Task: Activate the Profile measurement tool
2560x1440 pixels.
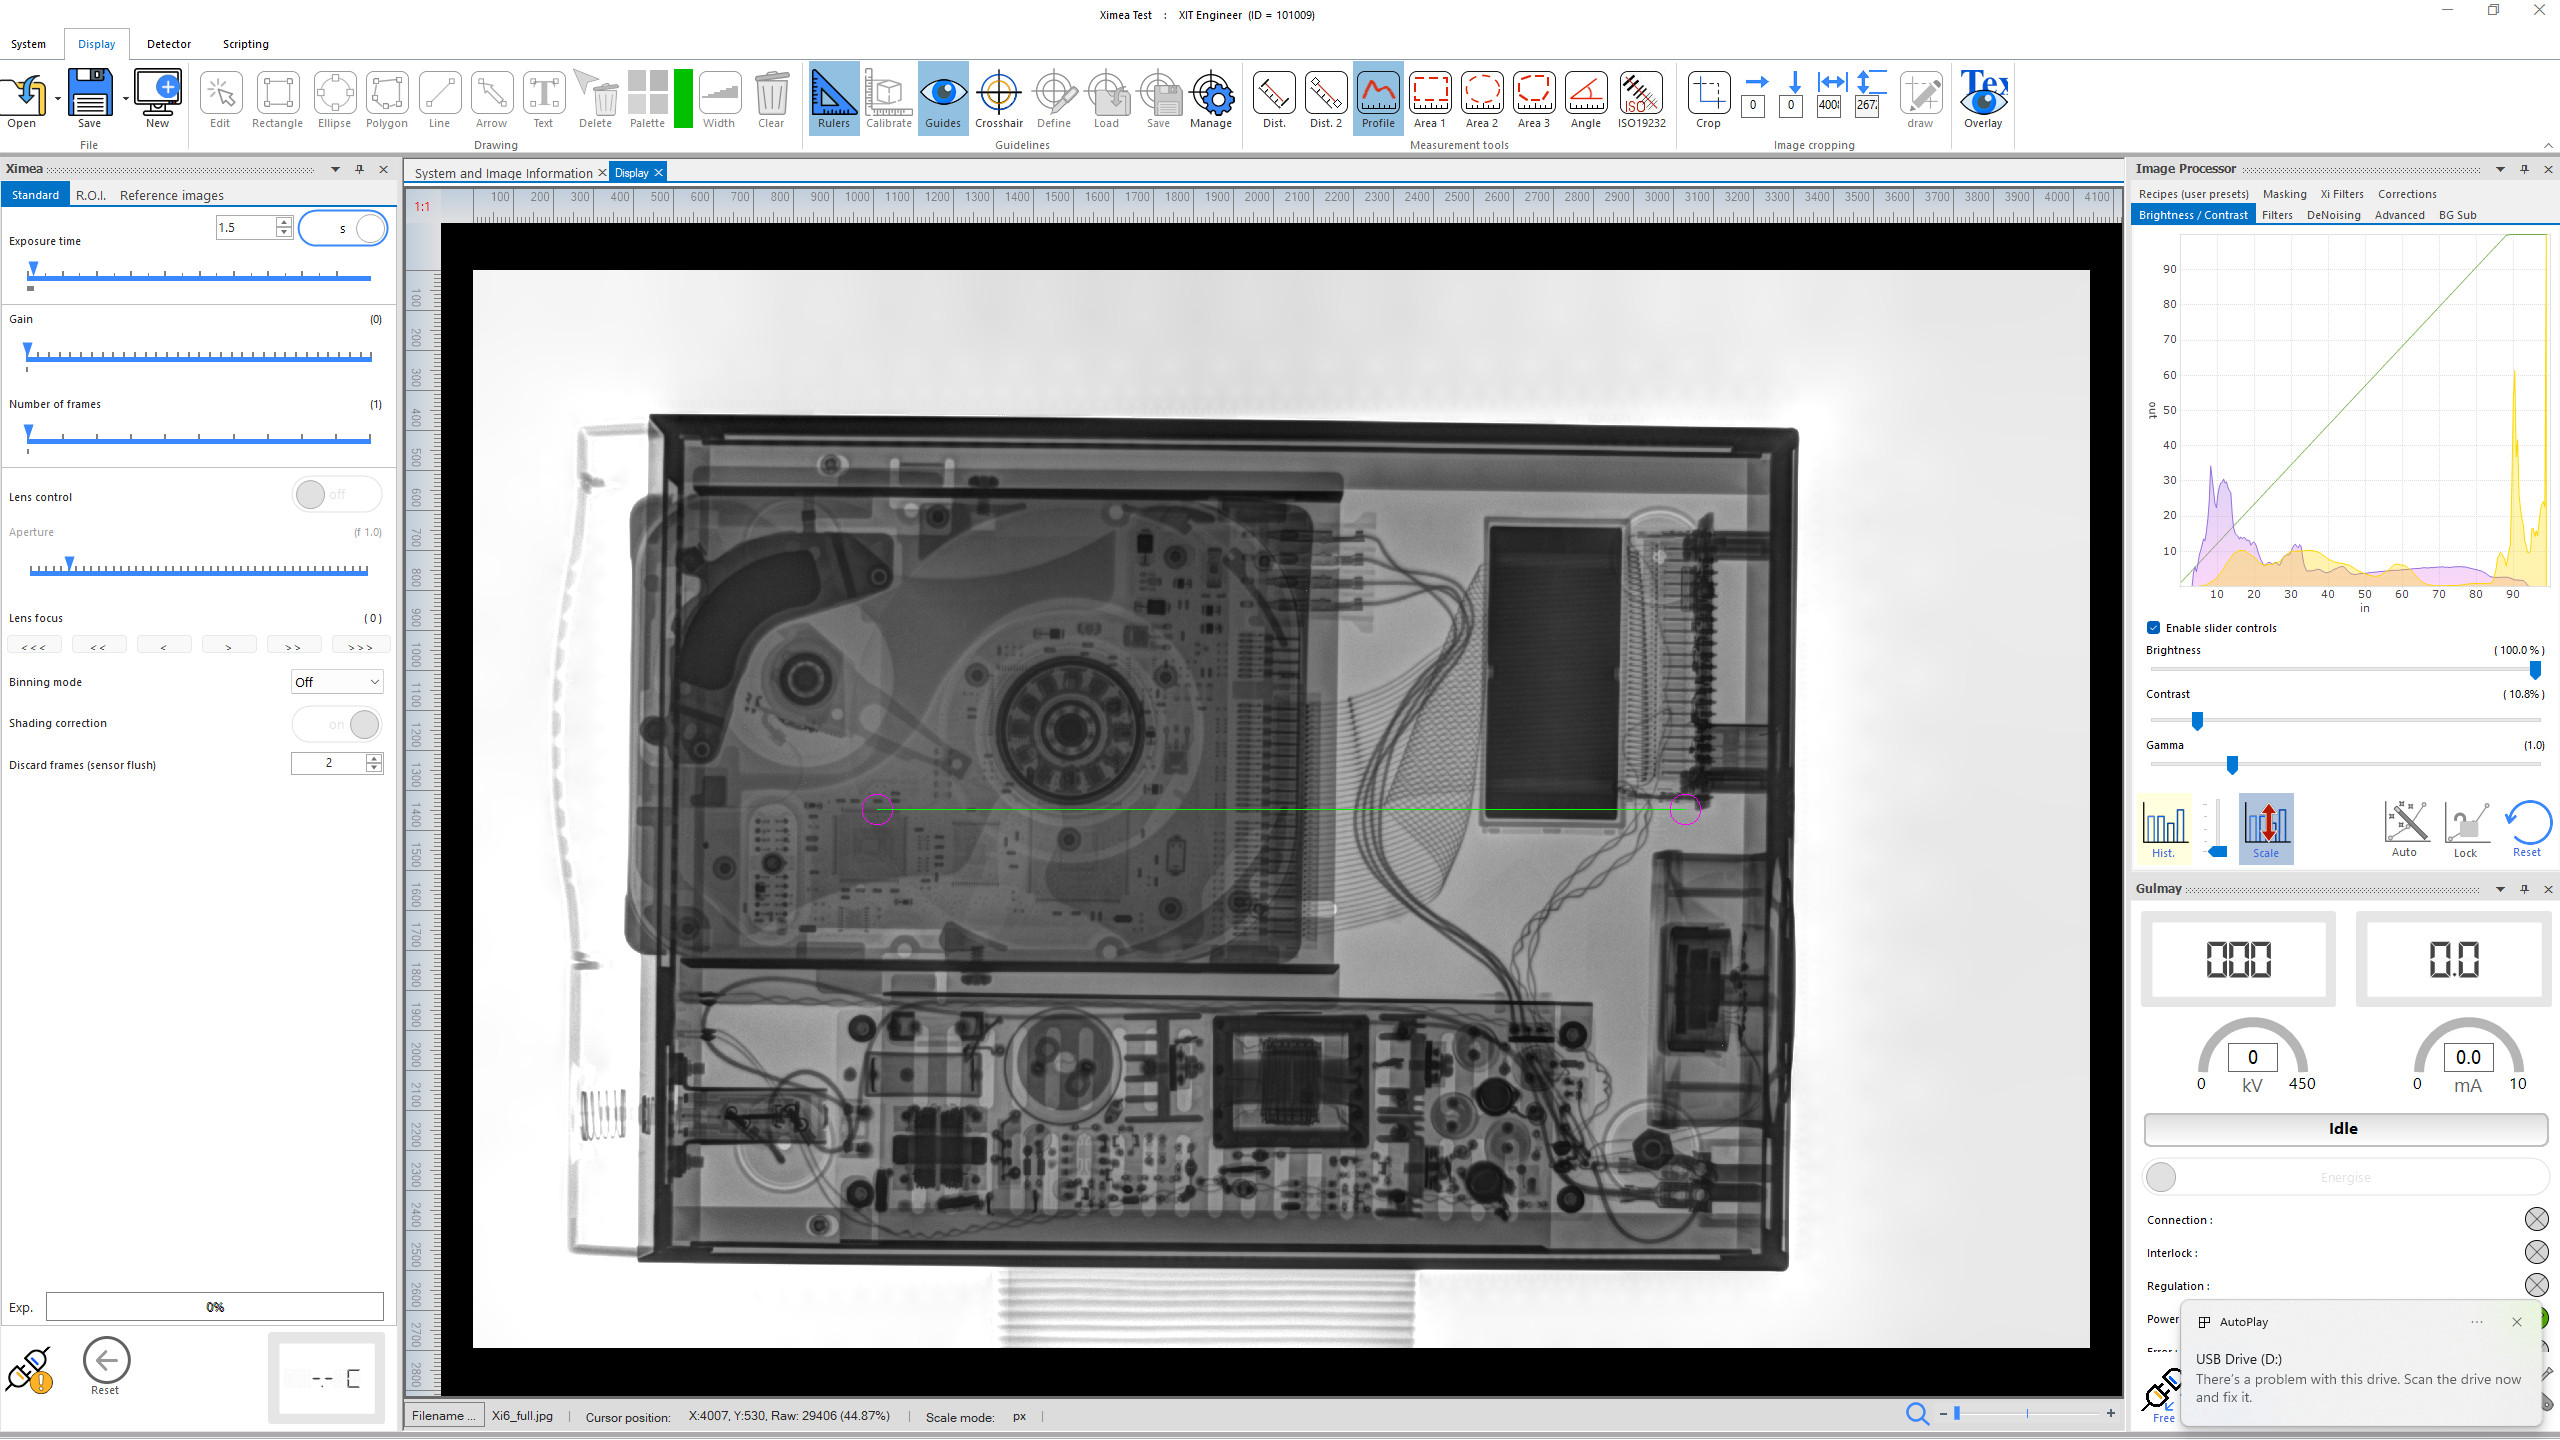Action: click(1377, 98)
